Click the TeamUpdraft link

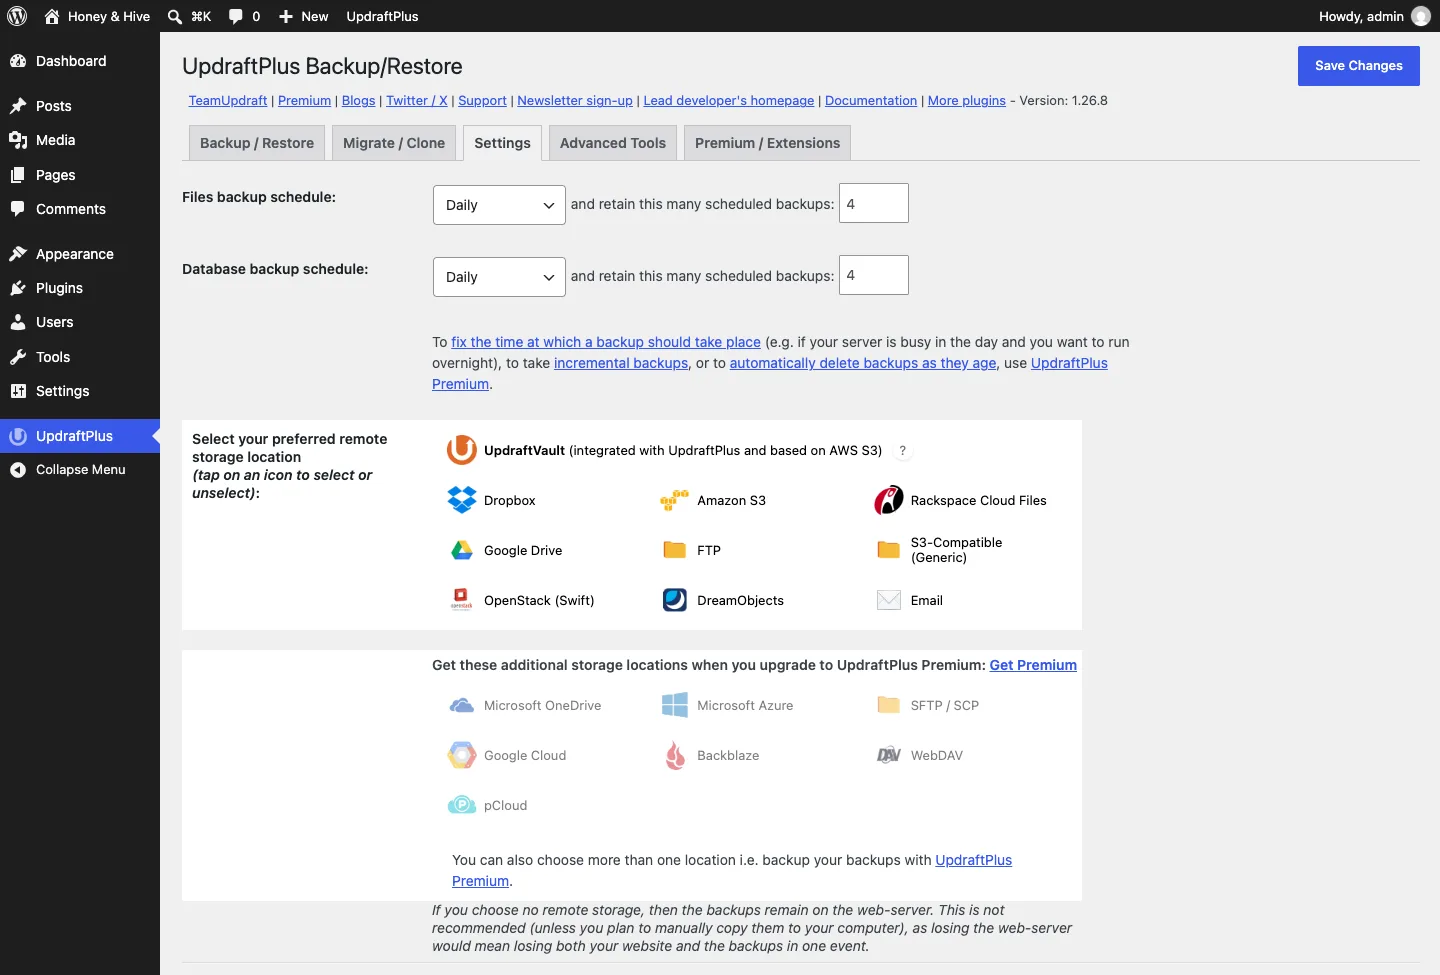coord(228,101)
